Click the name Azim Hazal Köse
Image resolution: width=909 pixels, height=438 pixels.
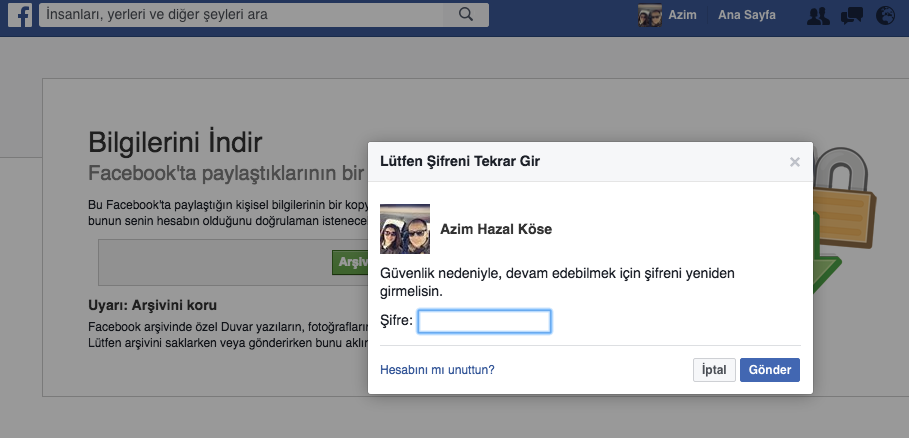496,229
